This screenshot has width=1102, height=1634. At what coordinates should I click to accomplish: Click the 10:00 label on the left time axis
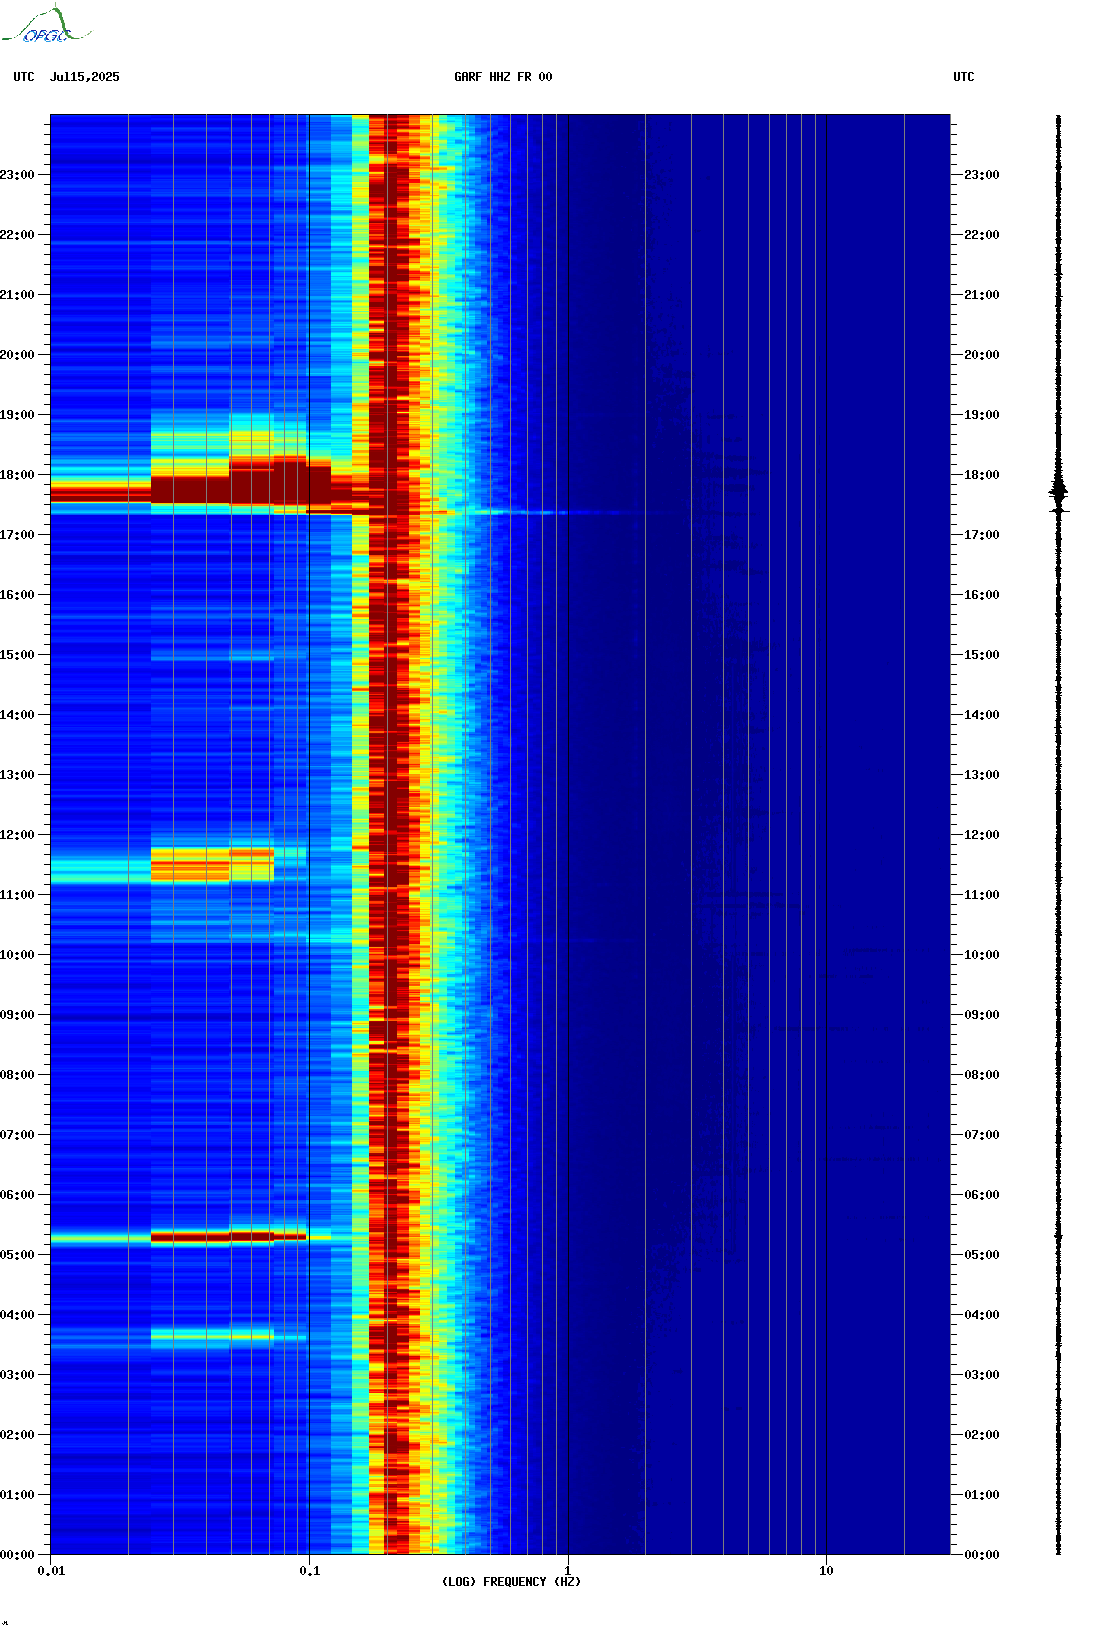(x=17, y=955)
